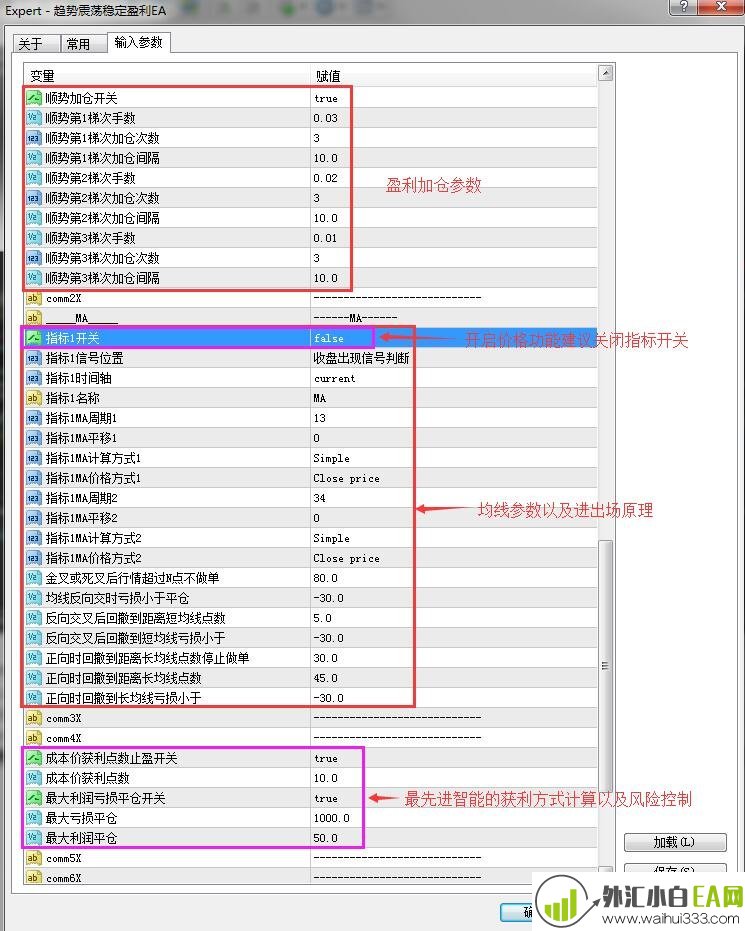Viewport: 745px width, 931px height.
Task: Toggle the true value of 顺势加仓开关
Action: (326, 99)
